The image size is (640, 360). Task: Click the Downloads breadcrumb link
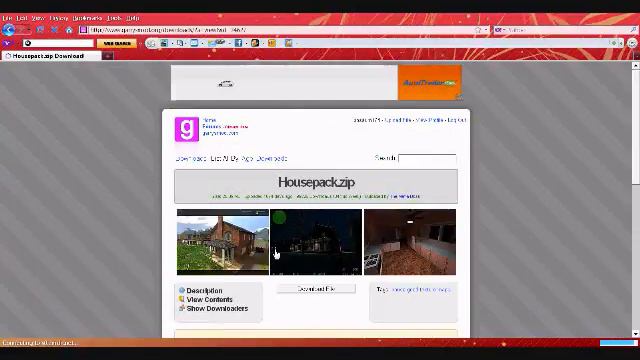pyautogui.click(x=191, y=158)
